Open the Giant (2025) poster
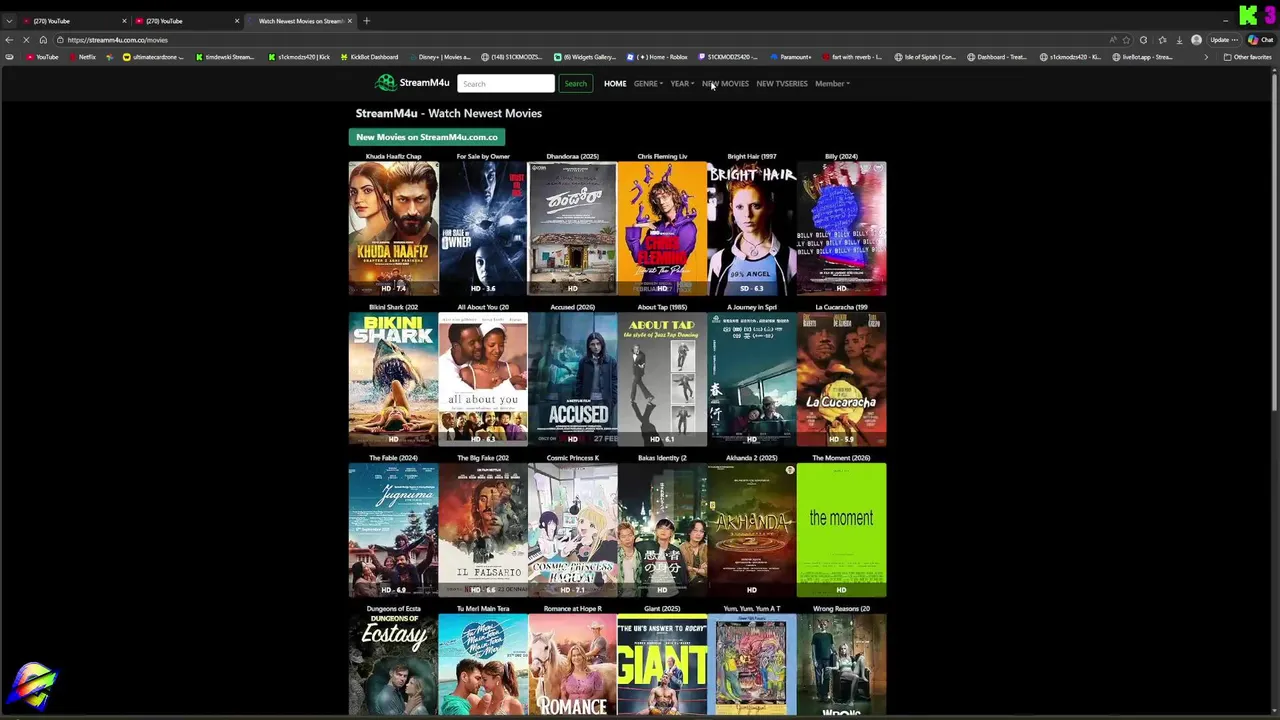 (x=662, y=665)
